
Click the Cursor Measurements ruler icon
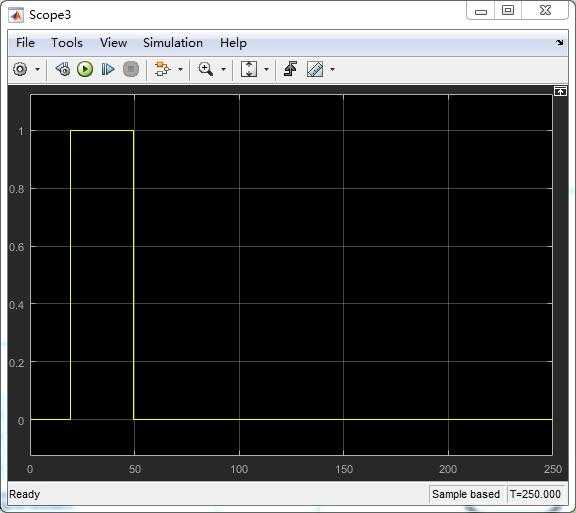[315, 69]
